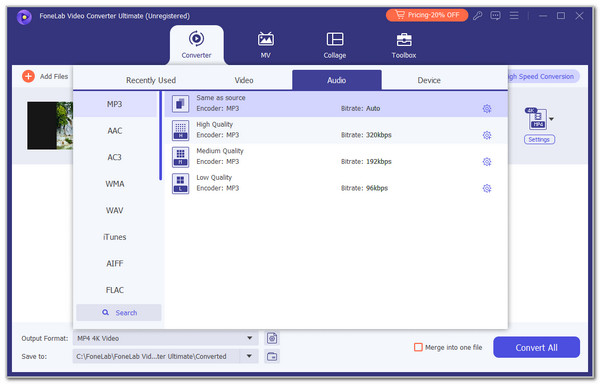Viewport: 600px width, 384px height.
Task: Open the Converter tab
Action: [x=196, y=44]
